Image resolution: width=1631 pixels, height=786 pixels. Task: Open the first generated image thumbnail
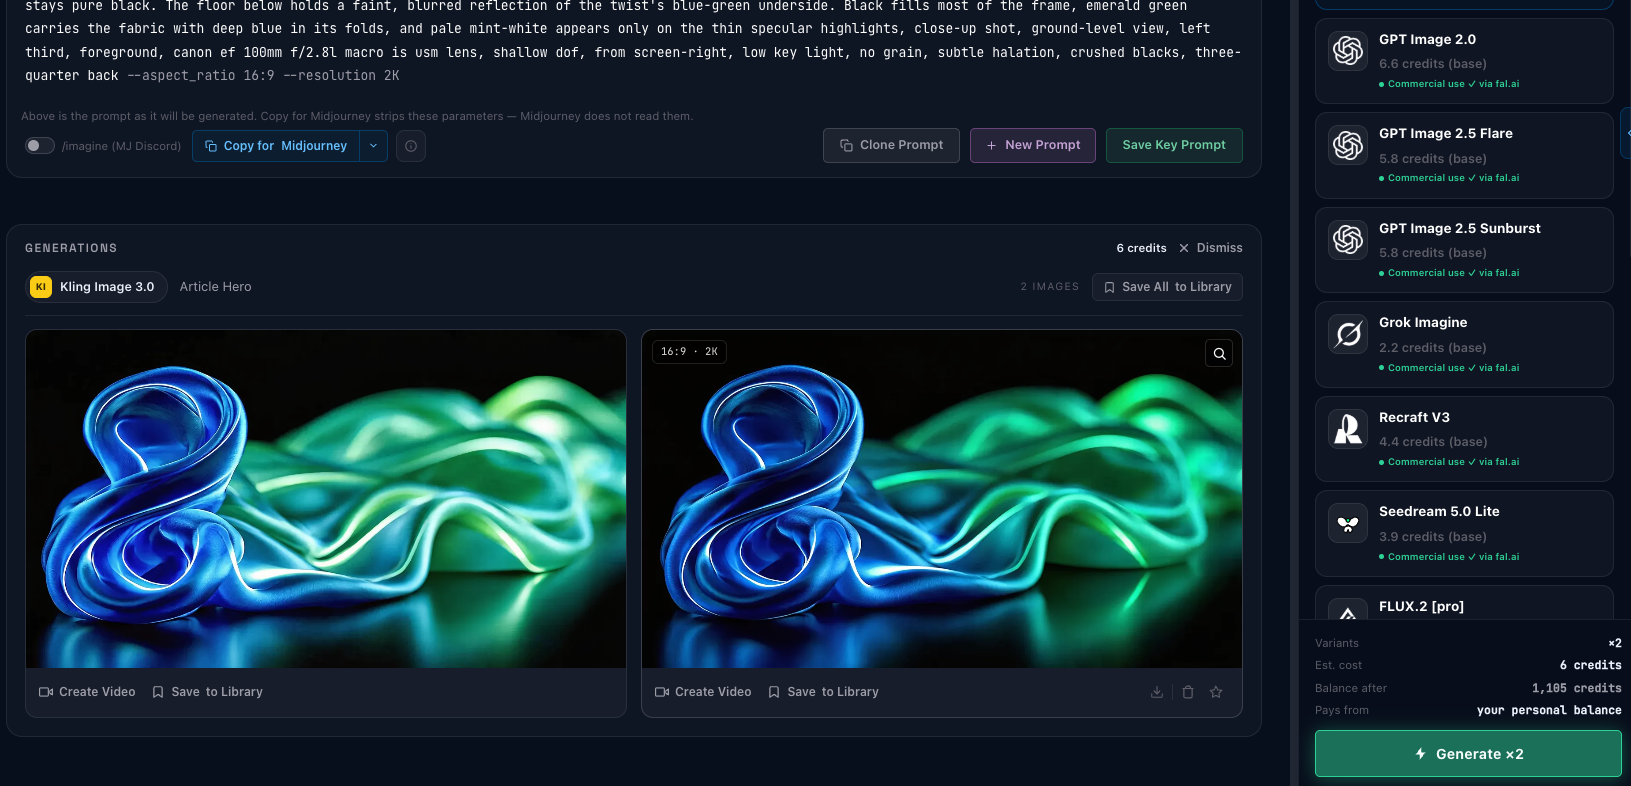[x=326, y=499]
